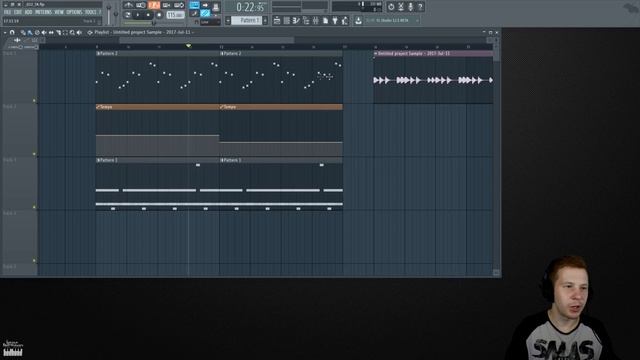This screenshot has height=360, width=640.
Task: Mute Track 2 with its green light
Action: pyautogui.click(x=34, y=154)
